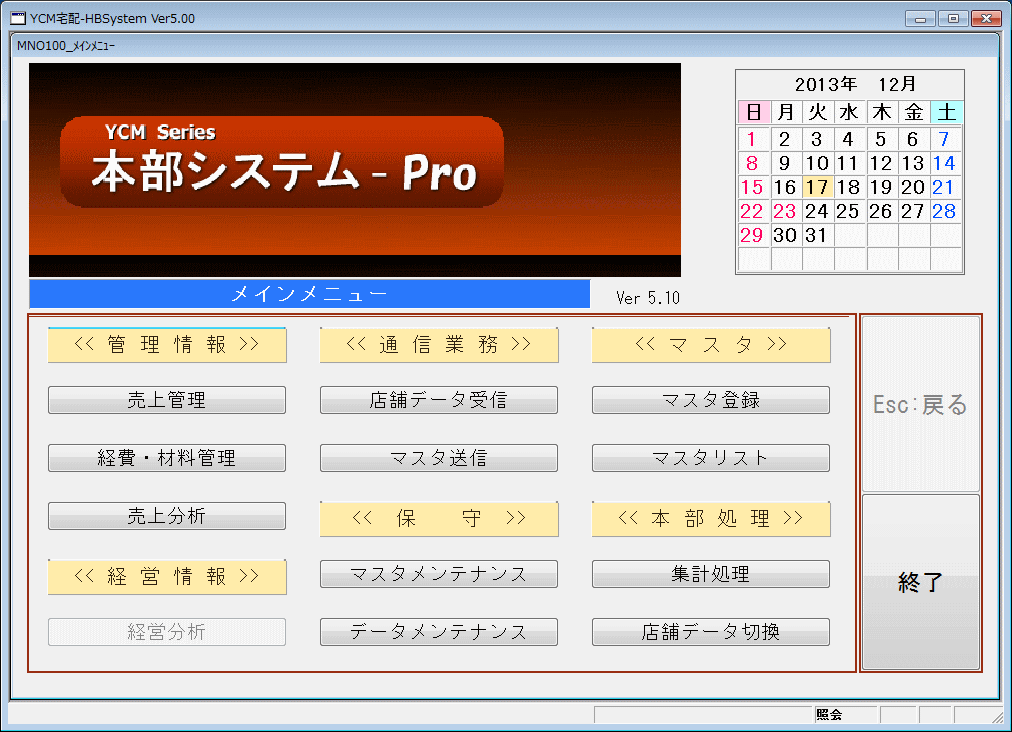
Task: Select Sunday 29 in the calendar
Action: pyautogui.click(x=753, y=235)
